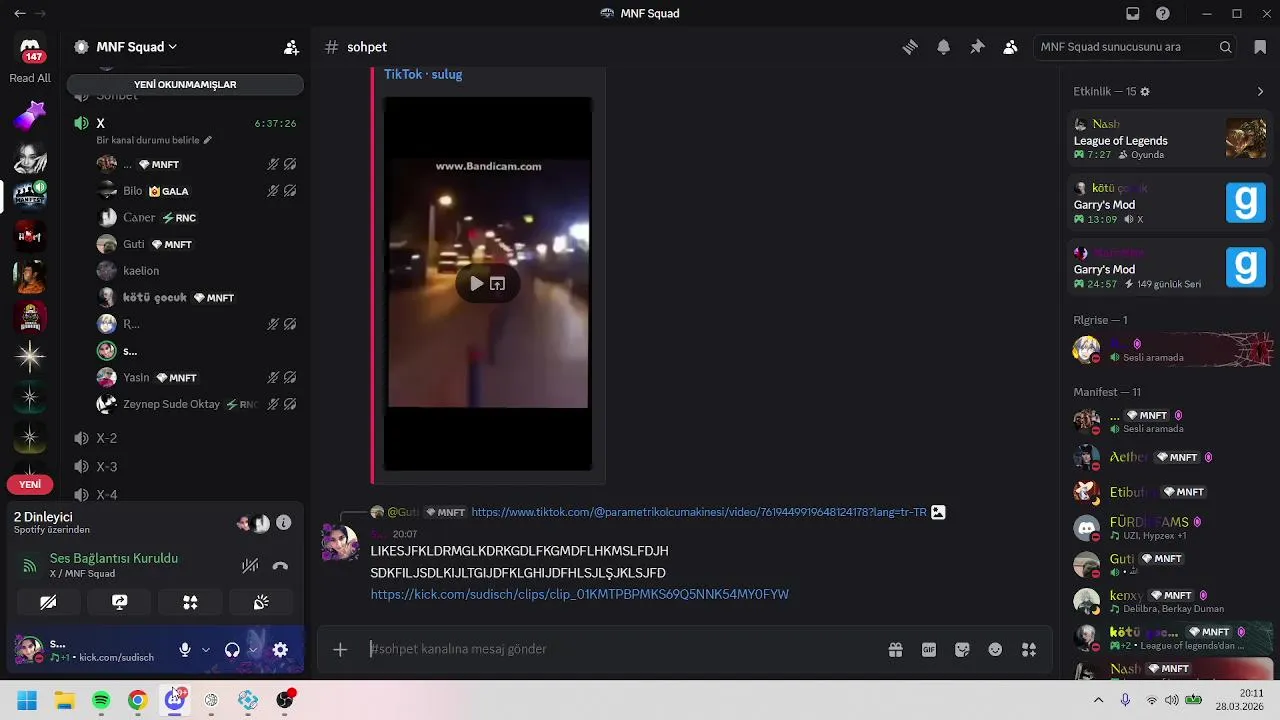The height and width of the screenshot is (720, 1280).
Task: Open the Windows Start menu
Action: click(27, 701)
